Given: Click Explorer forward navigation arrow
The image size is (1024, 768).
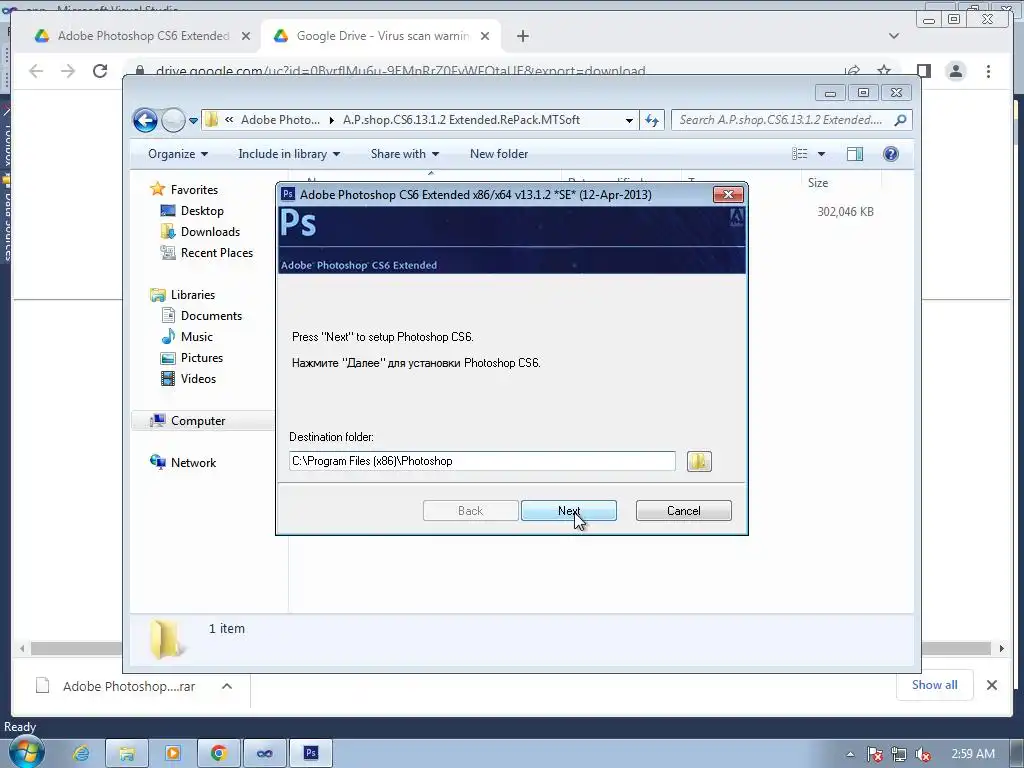Looking at the screenshot, I should pos(172,120).
